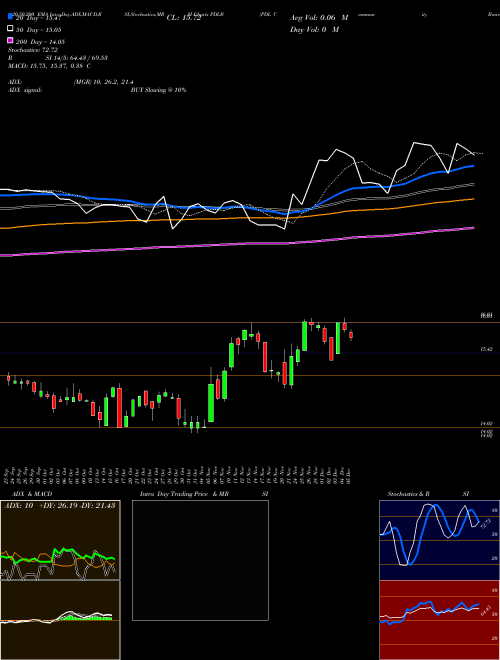Click the 'ADX signal:' label
This screenshot has width=500, height=660.
pos(25,90)
